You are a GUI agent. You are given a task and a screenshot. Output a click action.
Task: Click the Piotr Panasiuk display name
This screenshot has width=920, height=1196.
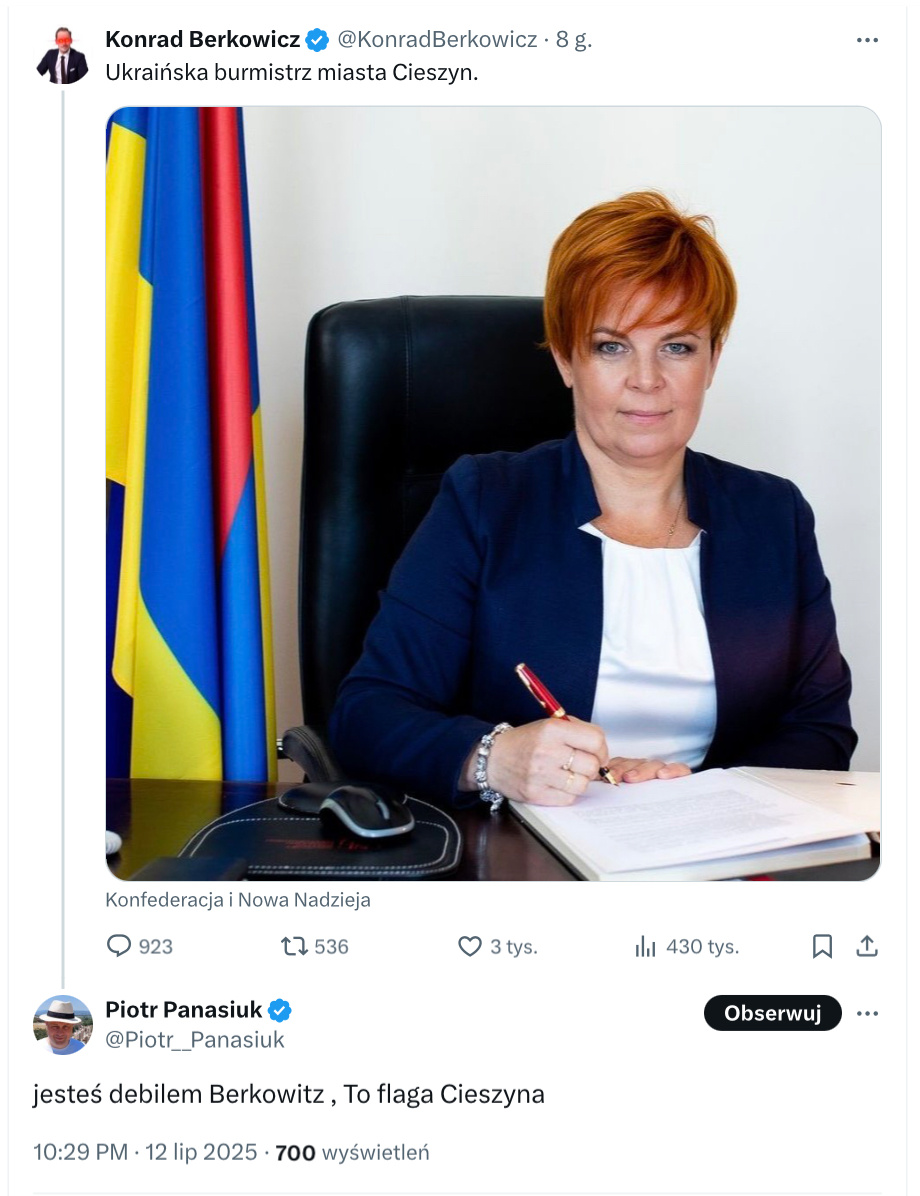(x=184, y=1010)
